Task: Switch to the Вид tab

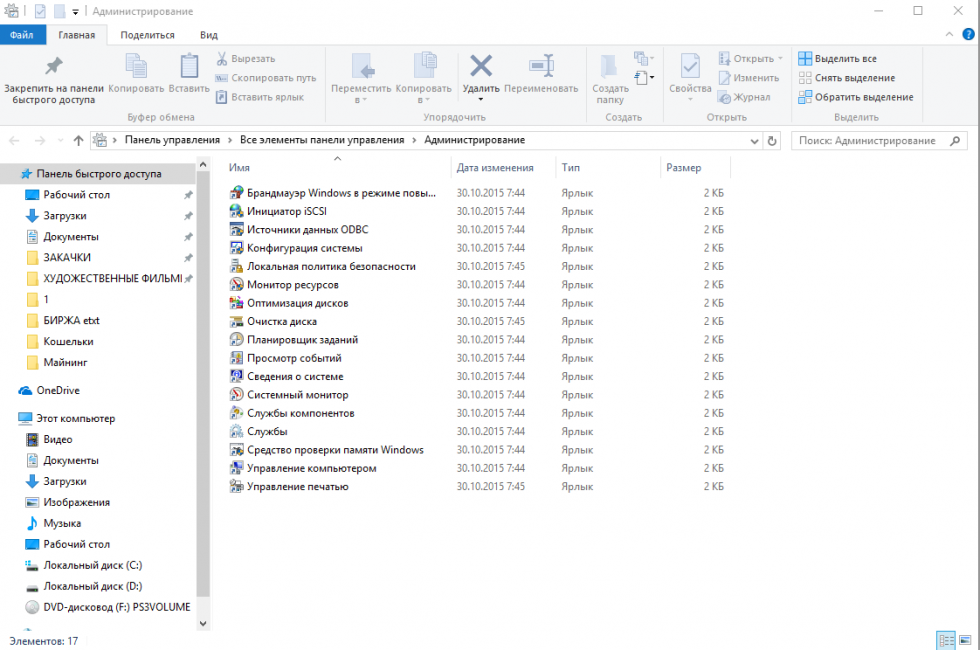Action: (x=209, y=35)
